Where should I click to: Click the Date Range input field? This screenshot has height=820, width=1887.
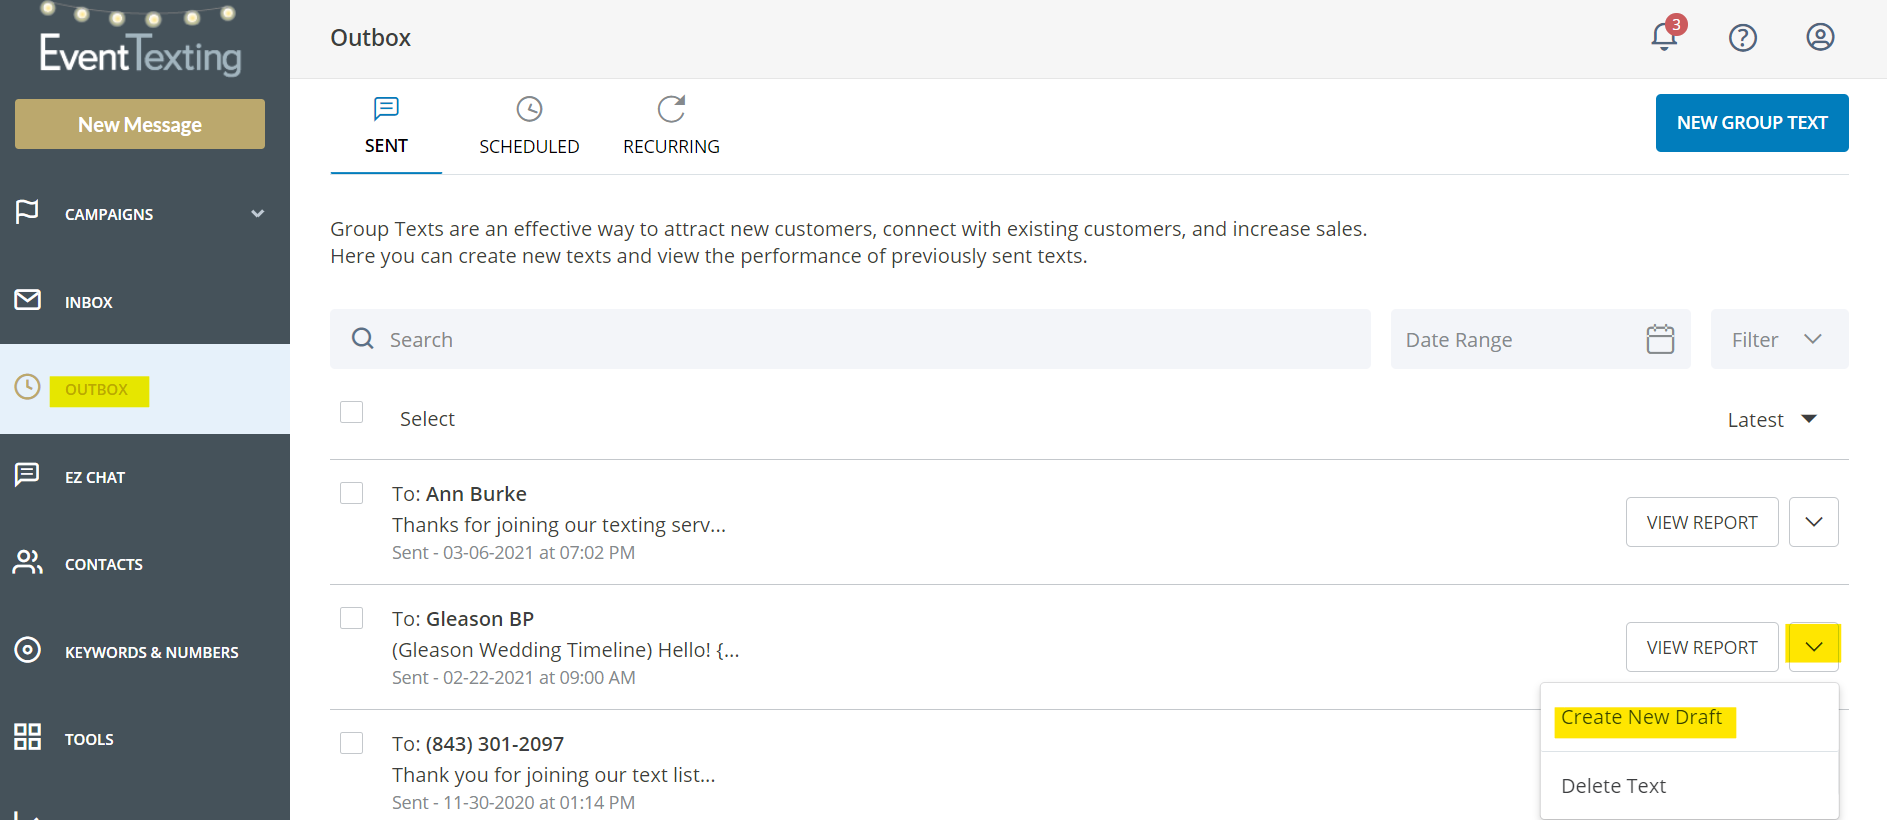click(x=1540, y=339)
